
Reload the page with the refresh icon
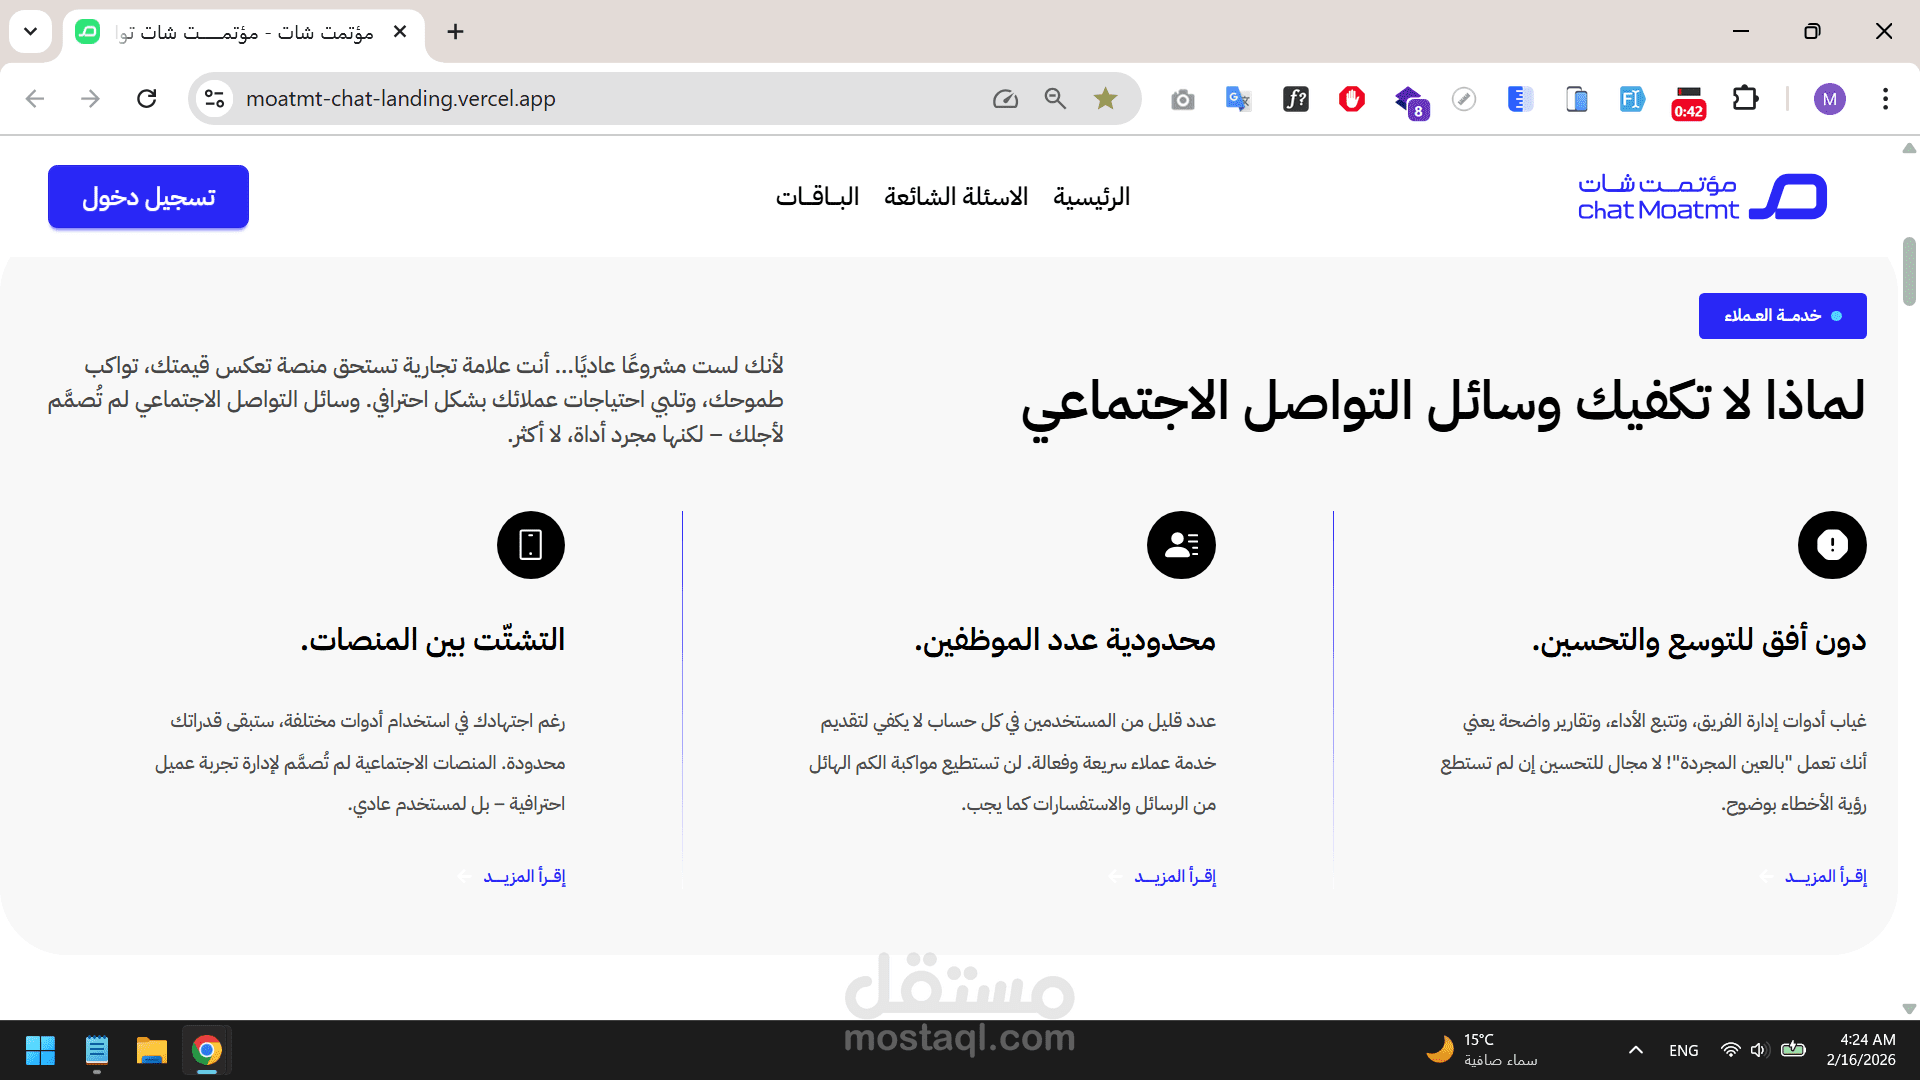point(147,98)
